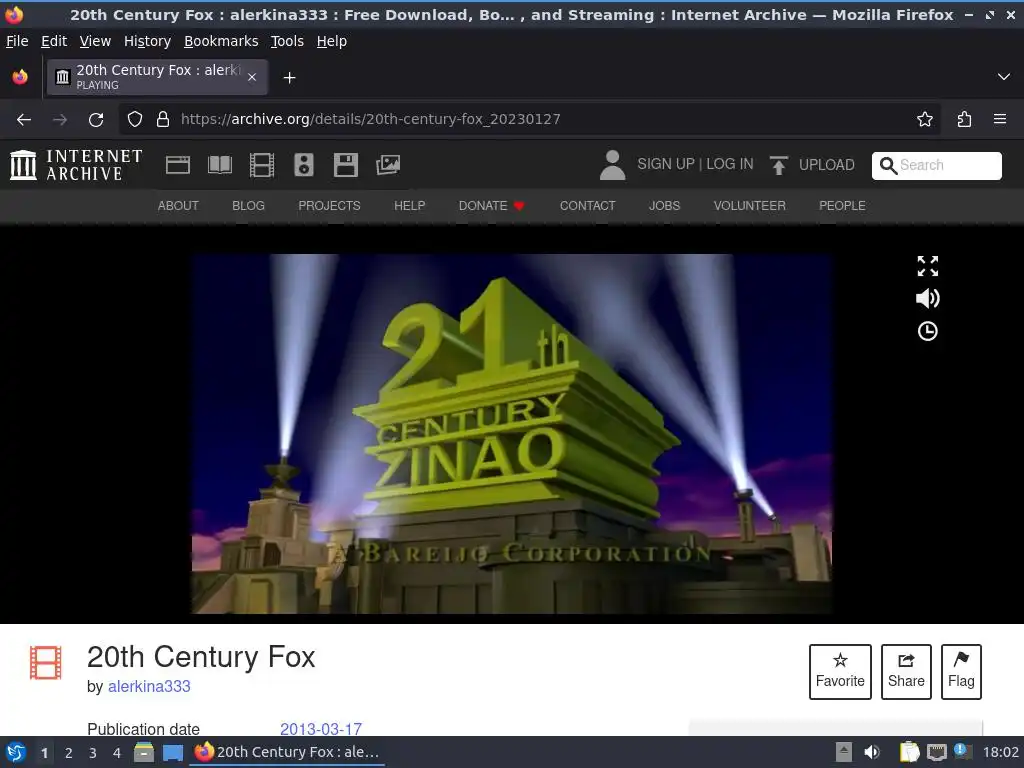Open the Audio speaker icon in navigation
The height and width of the screenshot is (768, 1024).
304,165
